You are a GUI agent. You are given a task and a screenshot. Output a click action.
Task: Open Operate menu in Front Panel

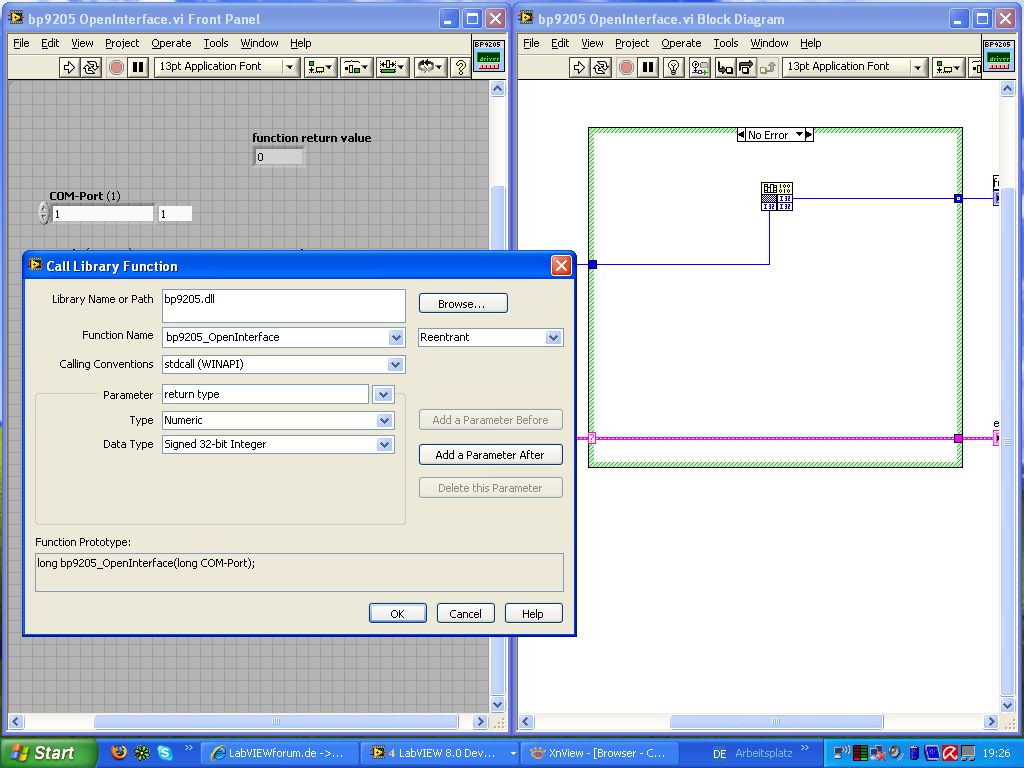171,43
